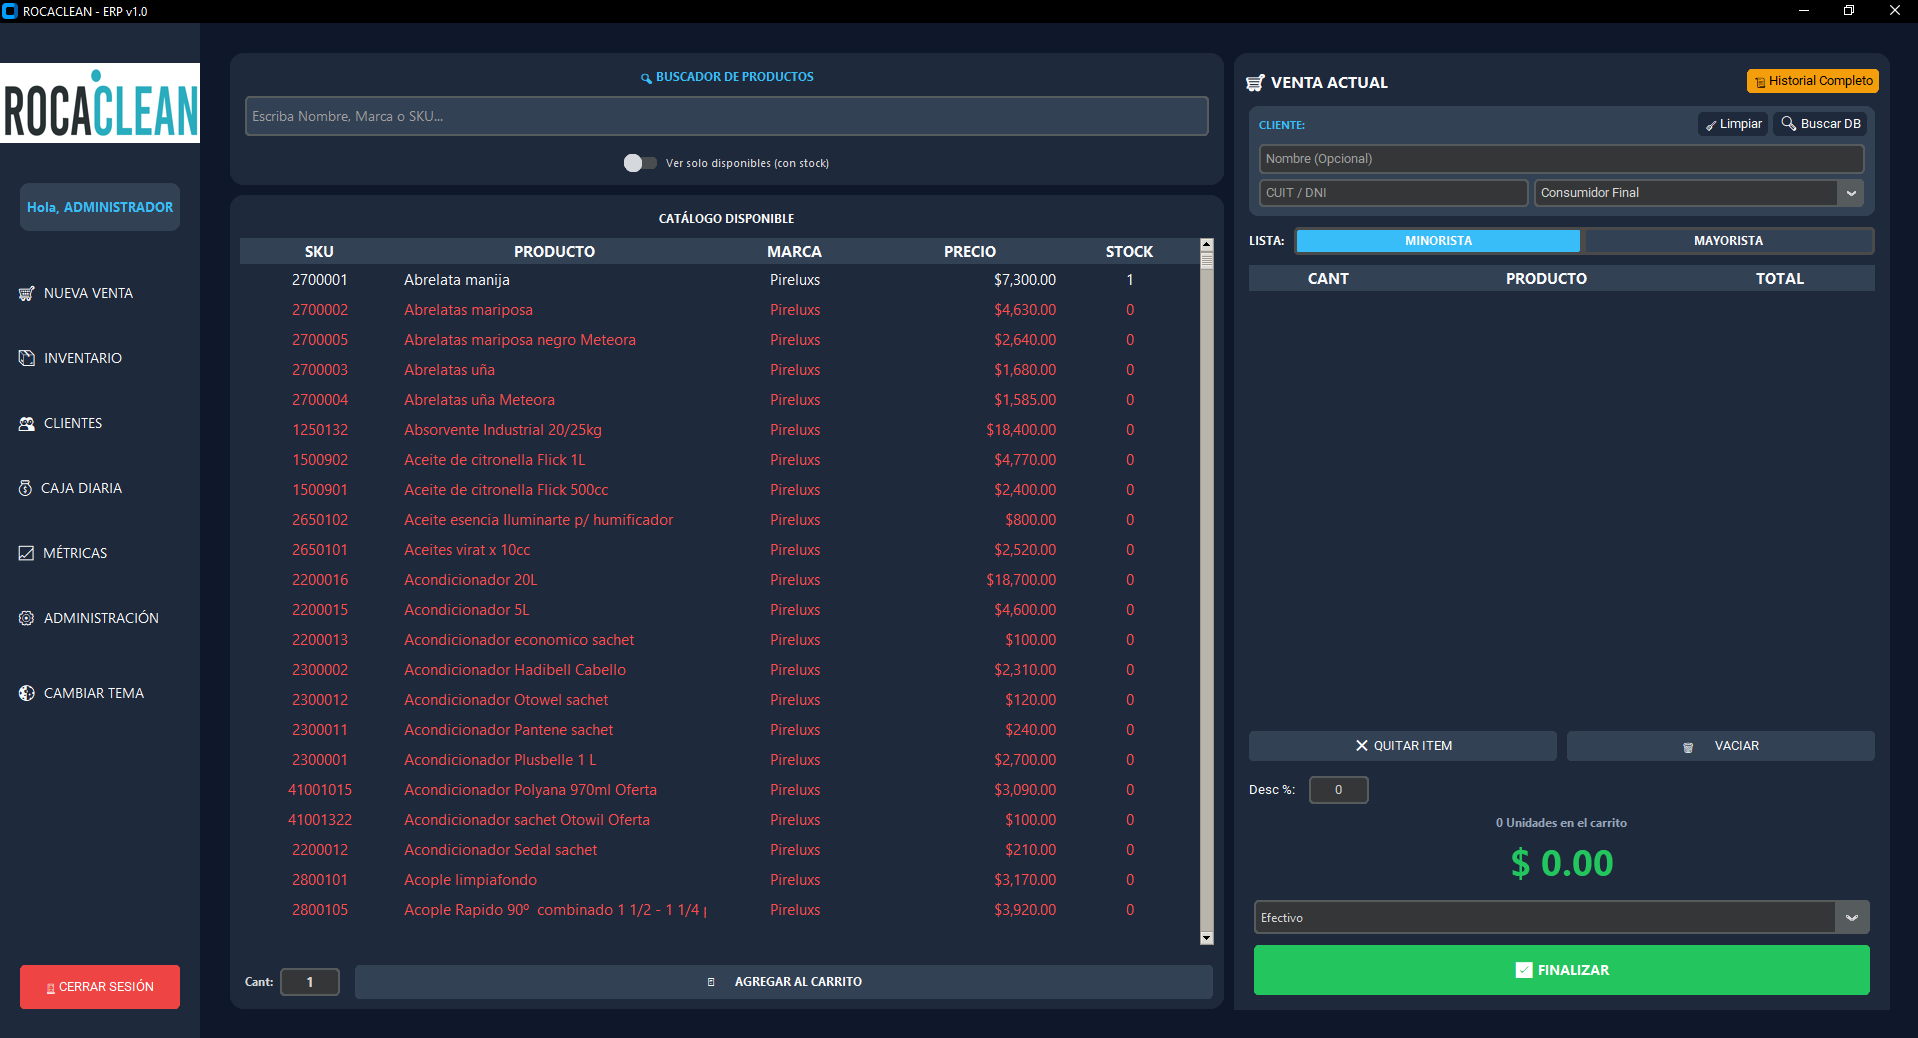Click the CERRAR SESIÓN button
Image resolution: width=1918 pixels, height=1038 pixels.
(100, 987)
